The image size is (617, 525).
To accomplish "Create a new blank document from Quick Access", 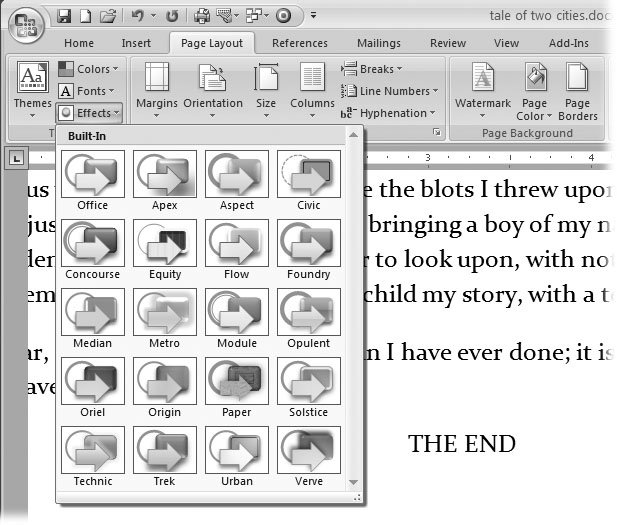I will click(x=85, y=16).
